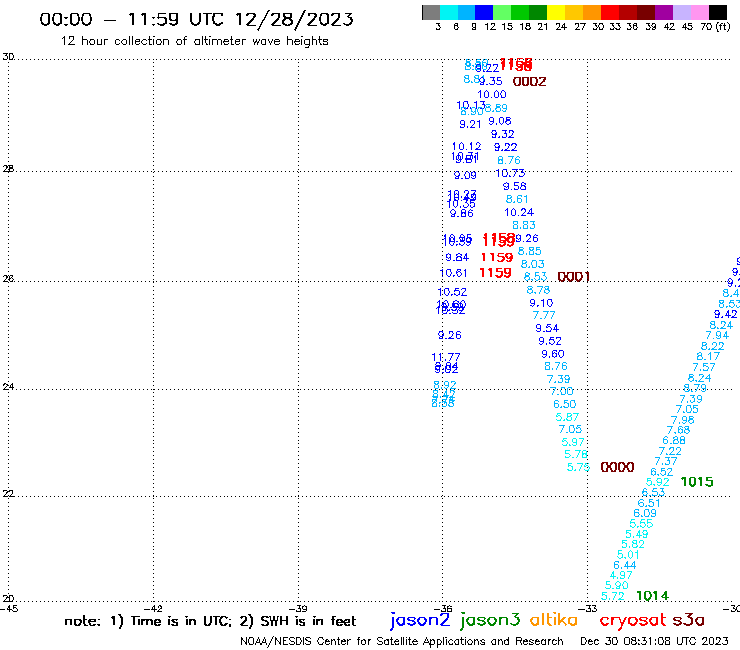
Task: Click the wave height value 6.44
Action: coord(625,566)
